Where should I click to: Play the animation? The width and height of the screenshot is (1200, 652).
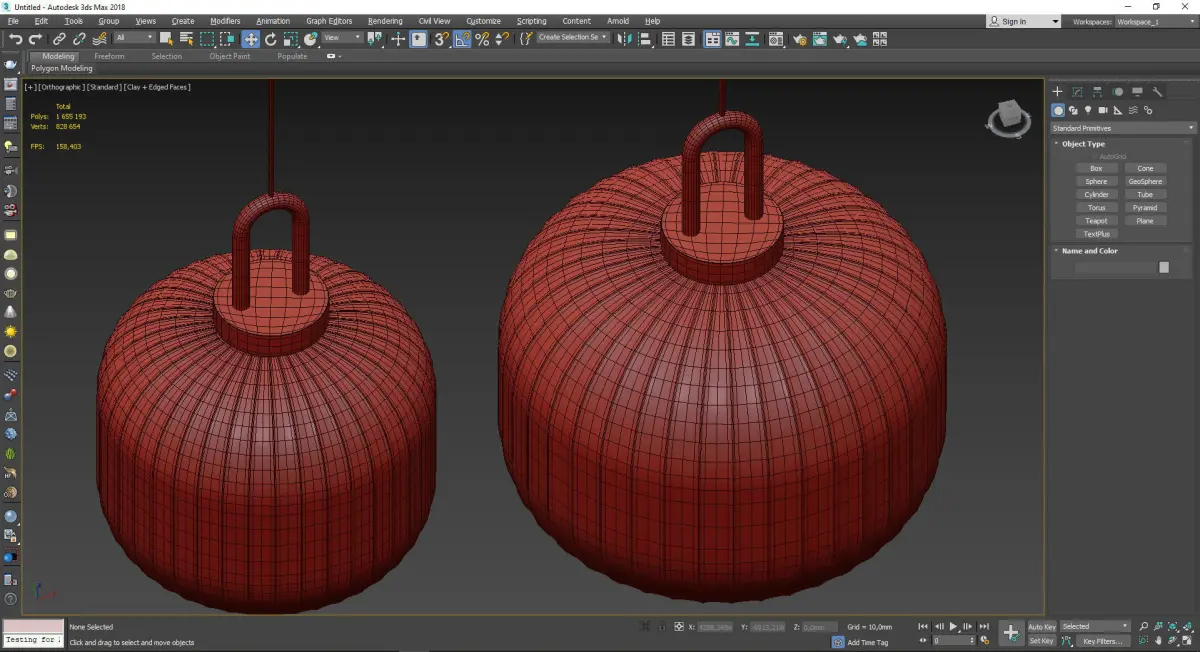coord(953,627)
